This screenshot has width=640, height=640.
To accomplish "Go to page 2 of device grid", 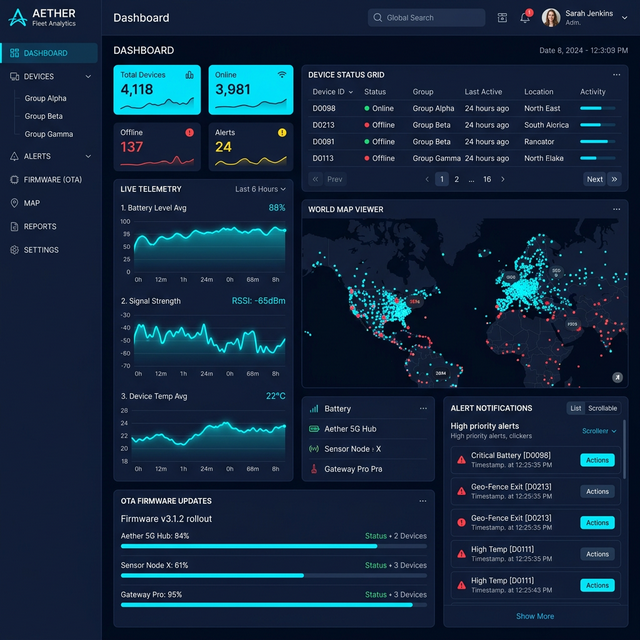I will tap(457, 179).
